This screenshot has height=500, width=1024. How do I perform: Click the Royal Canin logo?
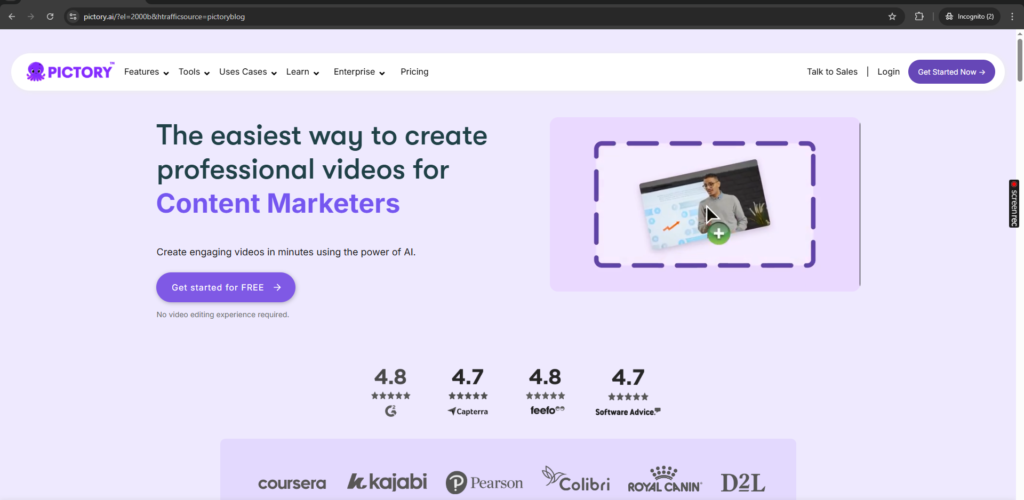point(665,479)
